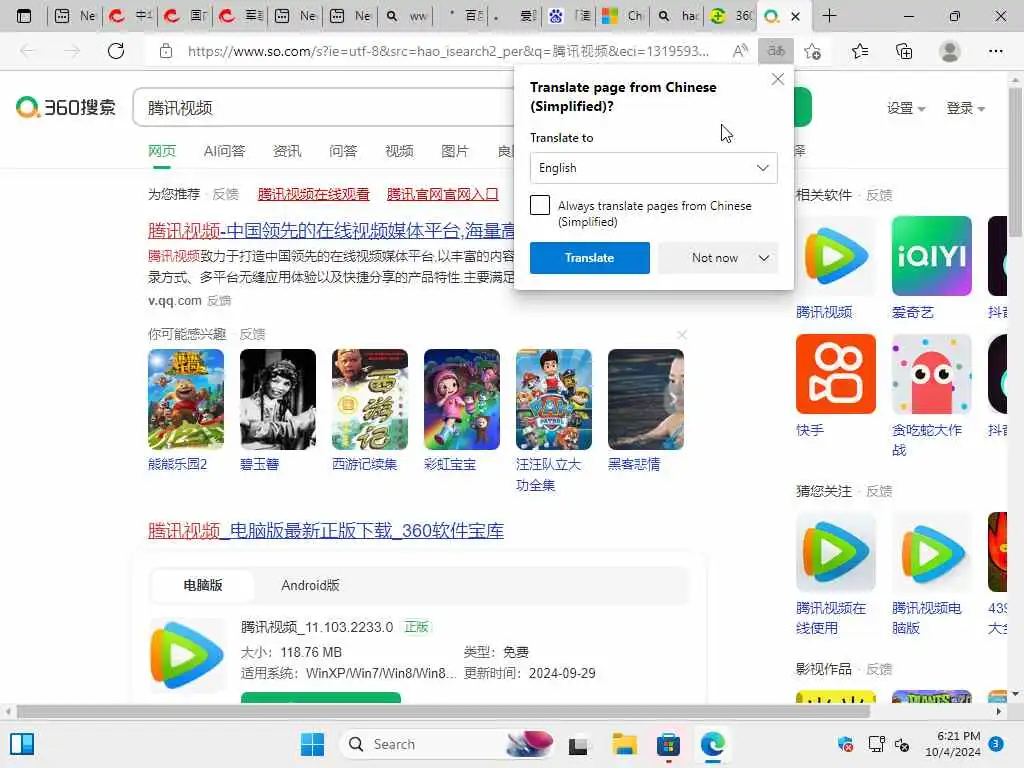Select the 网页 search tab
The width and height of the screenshot is (1024, 768).
[x=162, y=152]
